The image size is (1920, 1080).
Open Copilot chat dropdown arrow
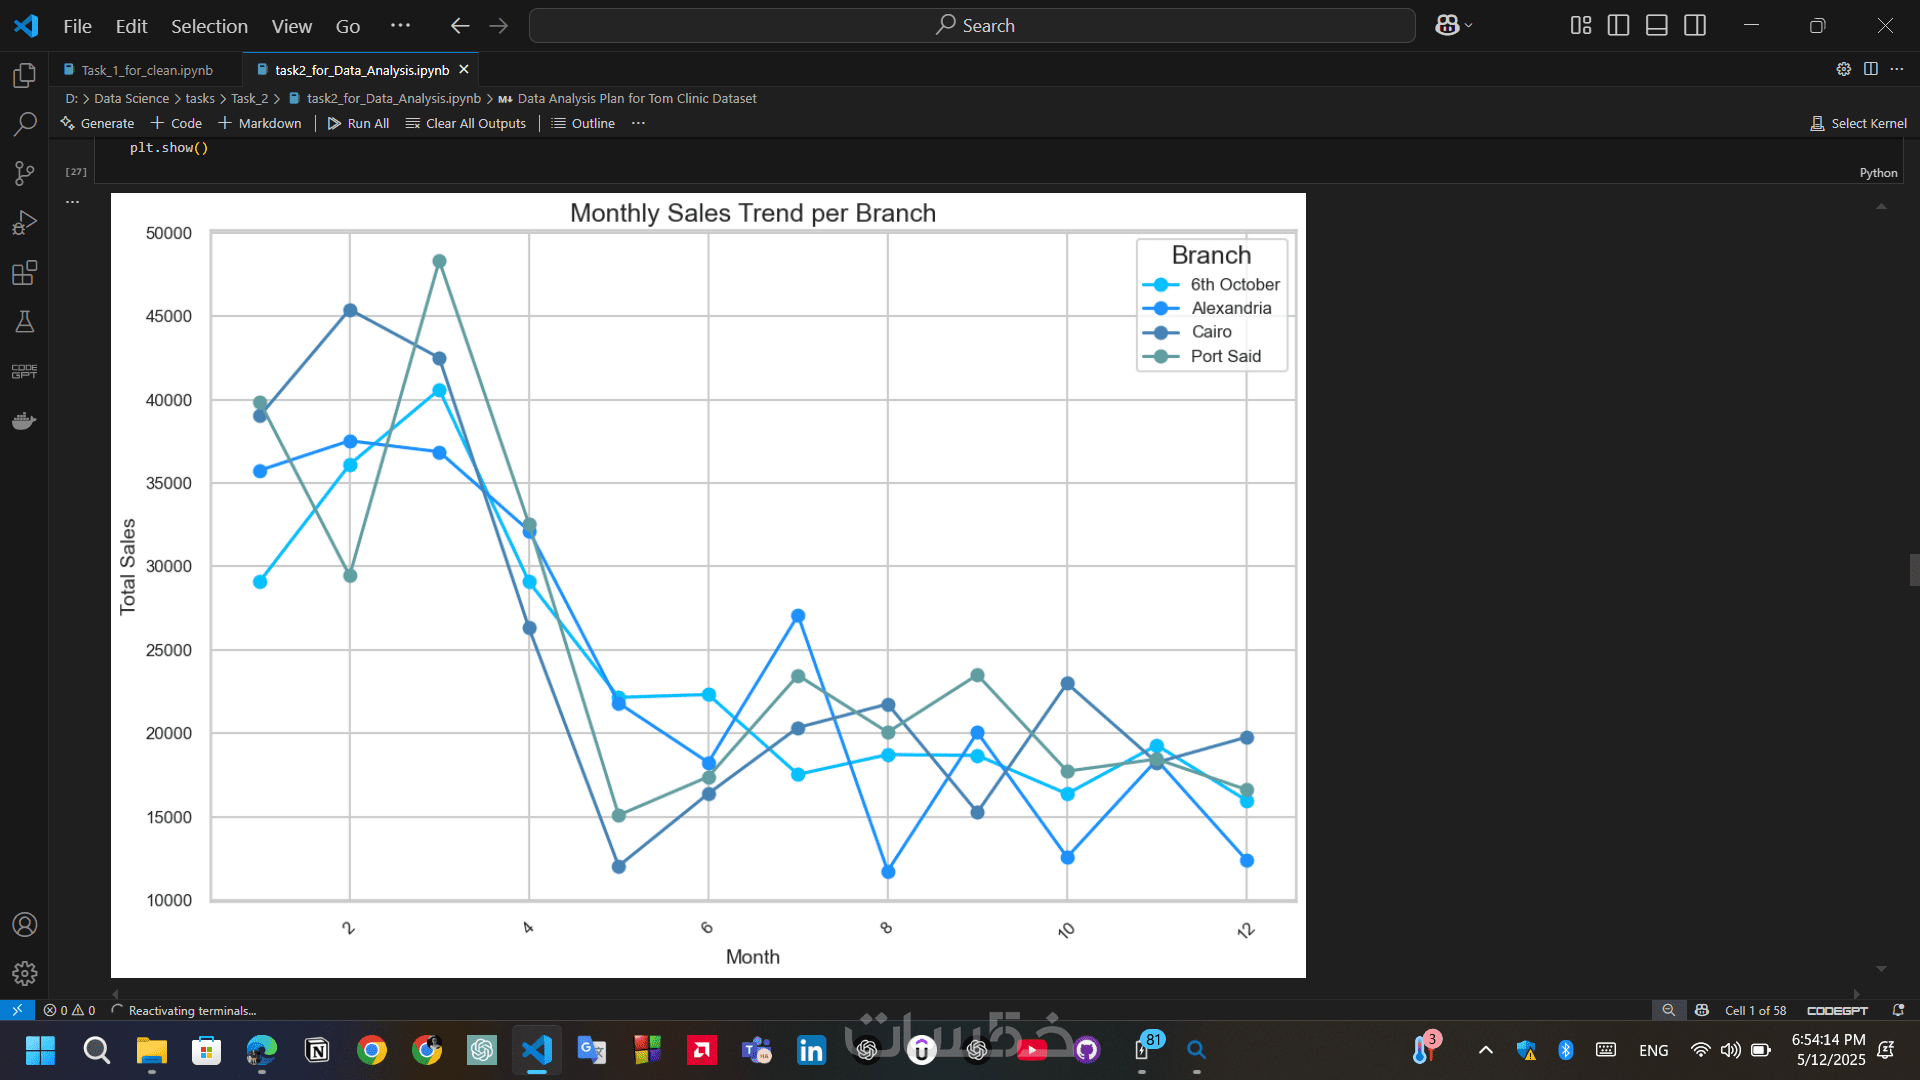1469,26
